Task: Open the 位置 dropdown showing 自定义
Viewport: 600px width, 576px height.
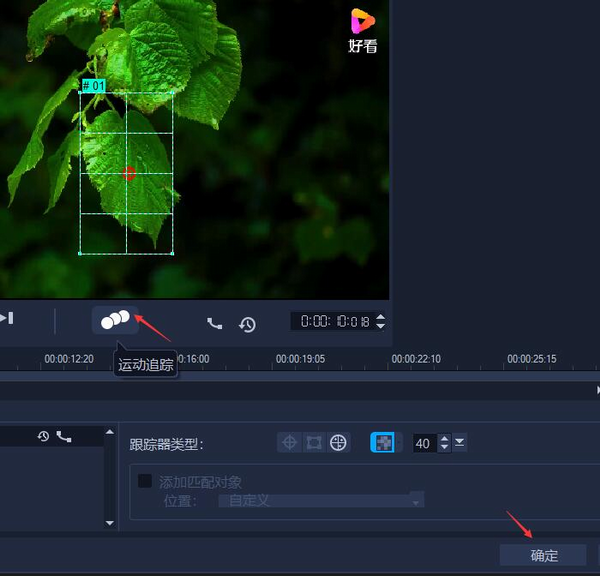Action: pos(320,500)
